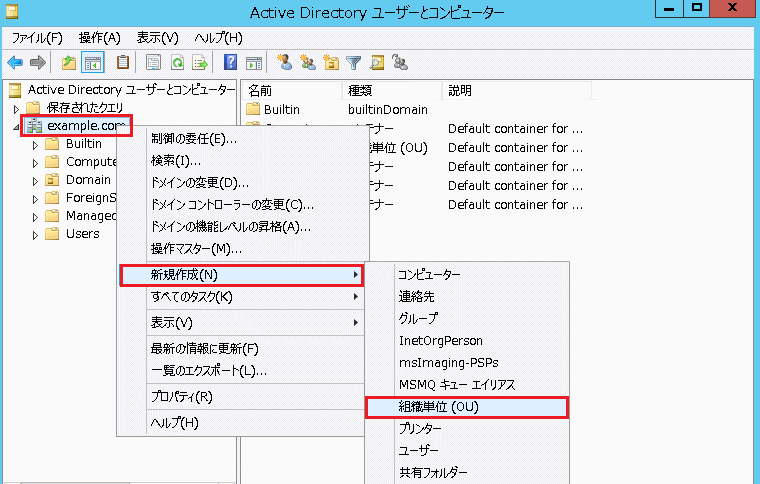Viewport: 760px width, 484px height.
Task: Open the すべてのタスク(K) submenu
Action: click(x=241, y=297)
